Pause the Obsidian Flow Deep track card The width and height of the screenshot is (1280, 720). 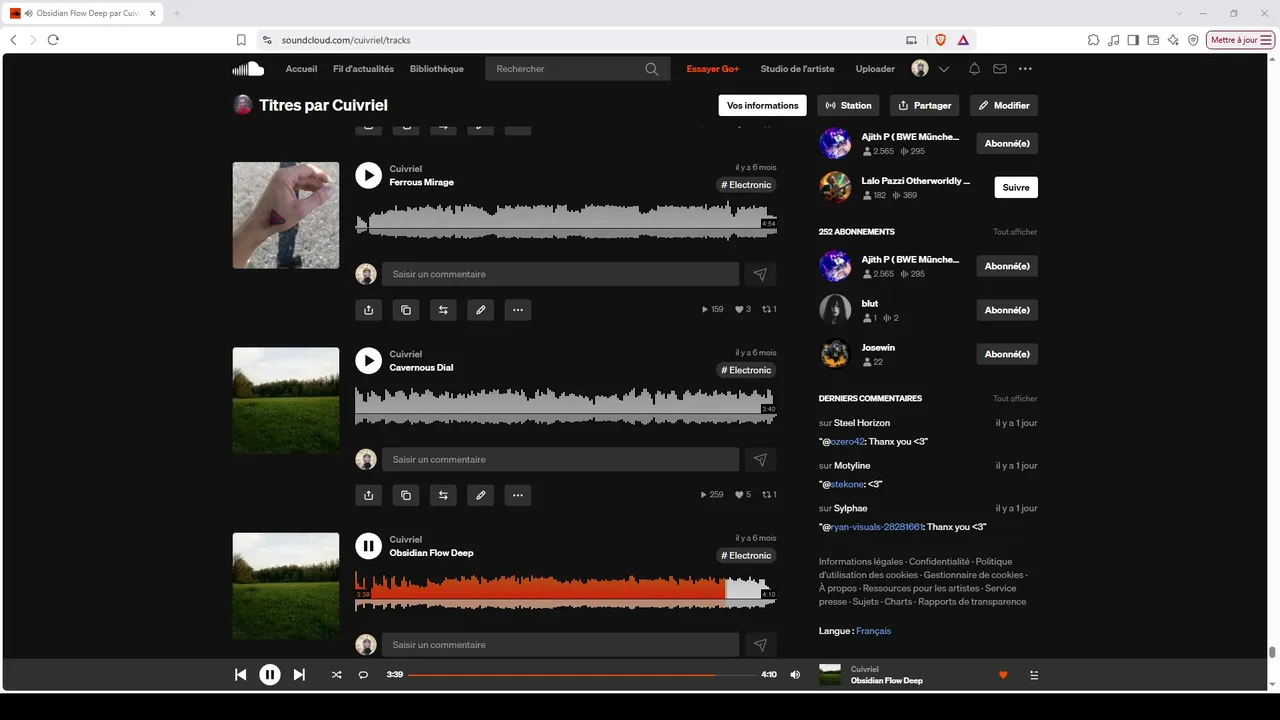pos(369,546)
